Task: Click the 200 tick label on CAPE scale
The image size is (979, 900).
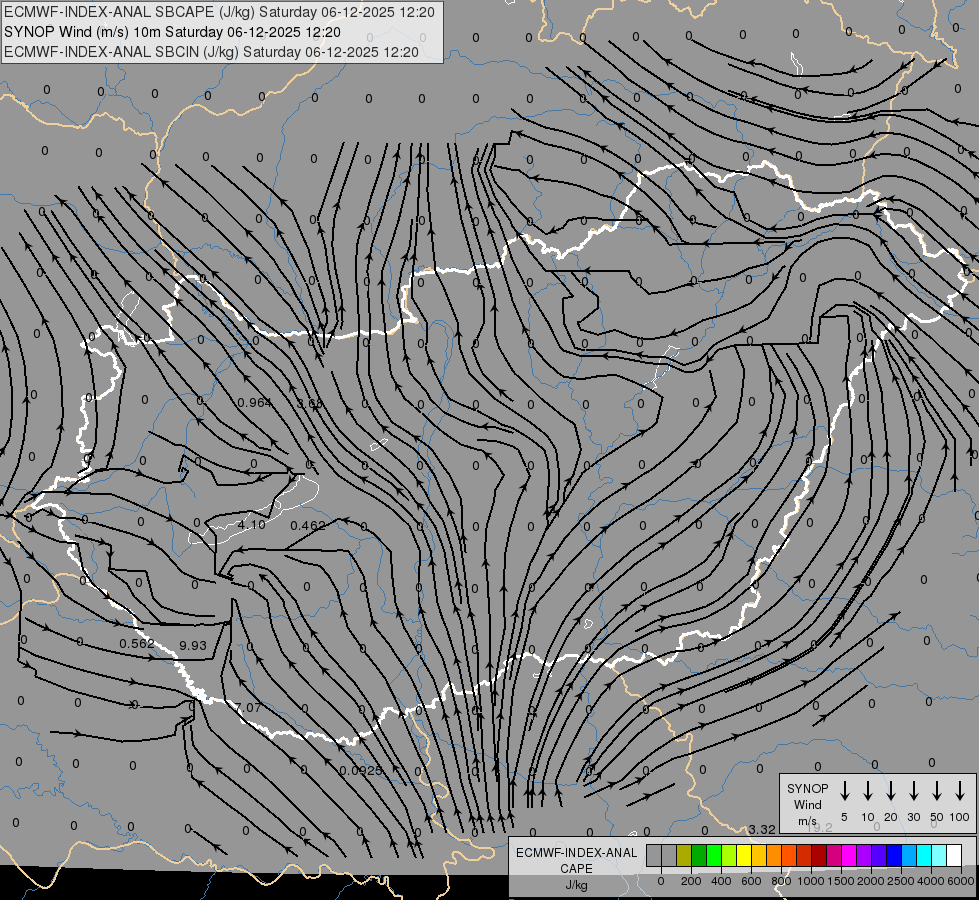Action: pyautogui.click(x=691, y=881)
